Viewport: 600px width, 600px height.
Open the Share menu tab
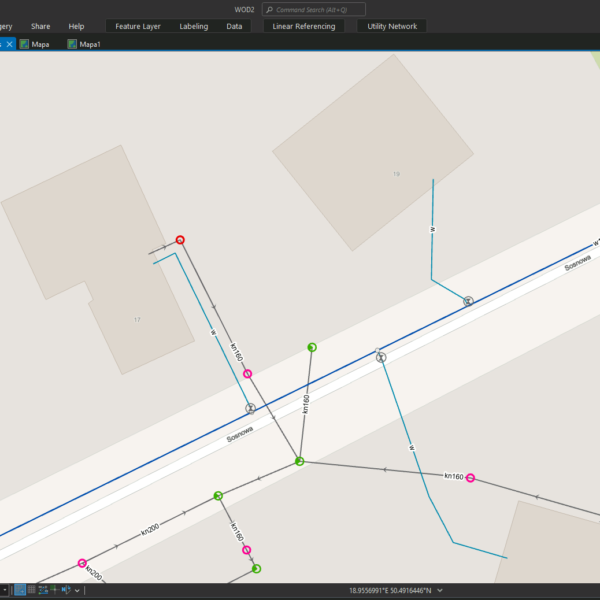[x=40, y=26]
